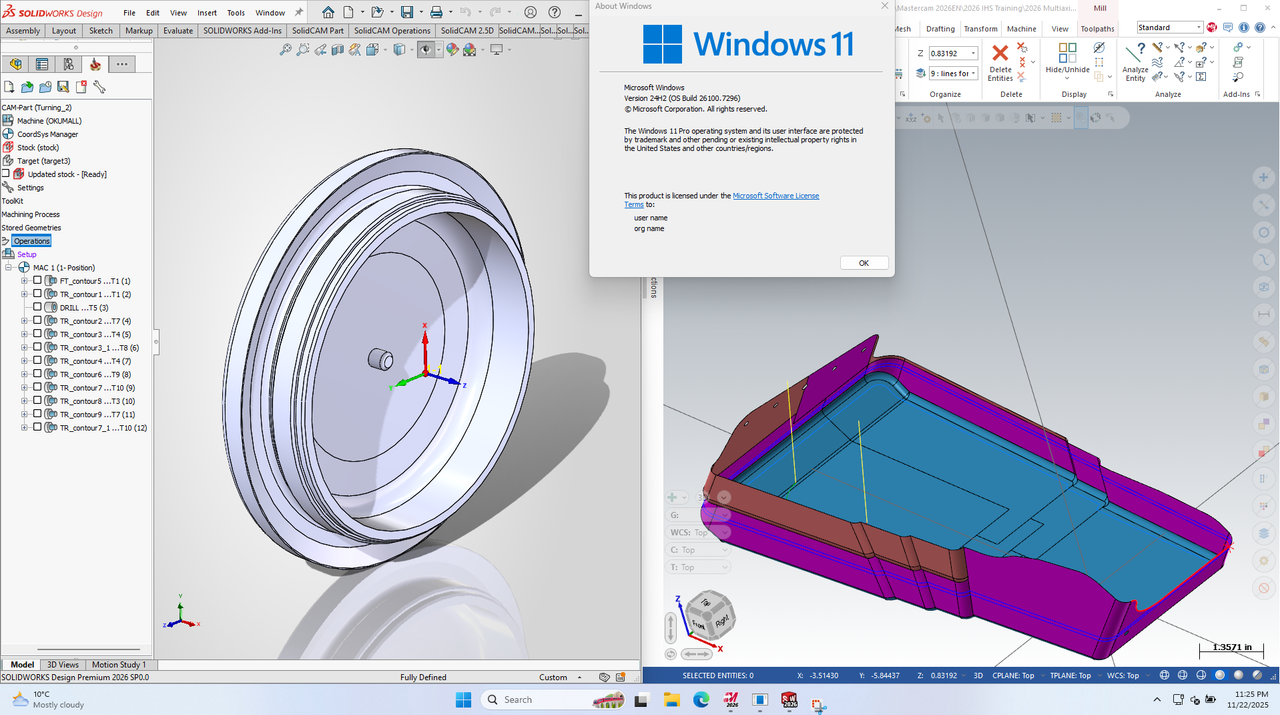Check the TR_contour2 operation checkbox
The image size is (1280, 715).
38,321
